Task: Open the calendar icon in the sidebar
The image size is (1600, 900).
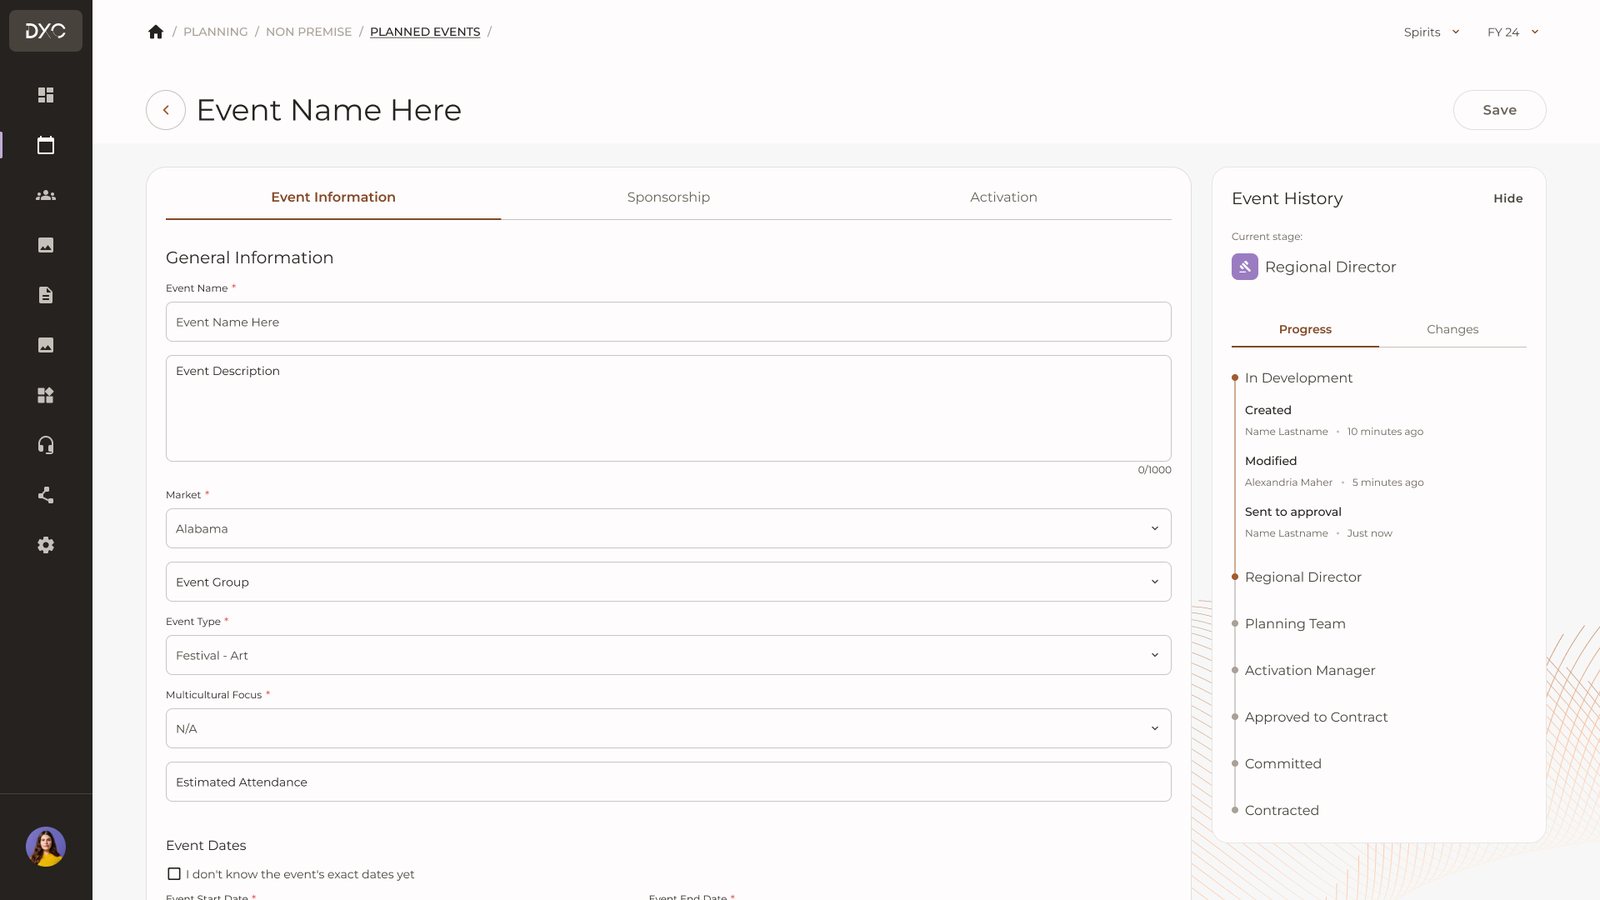Action: click(46, 145)
